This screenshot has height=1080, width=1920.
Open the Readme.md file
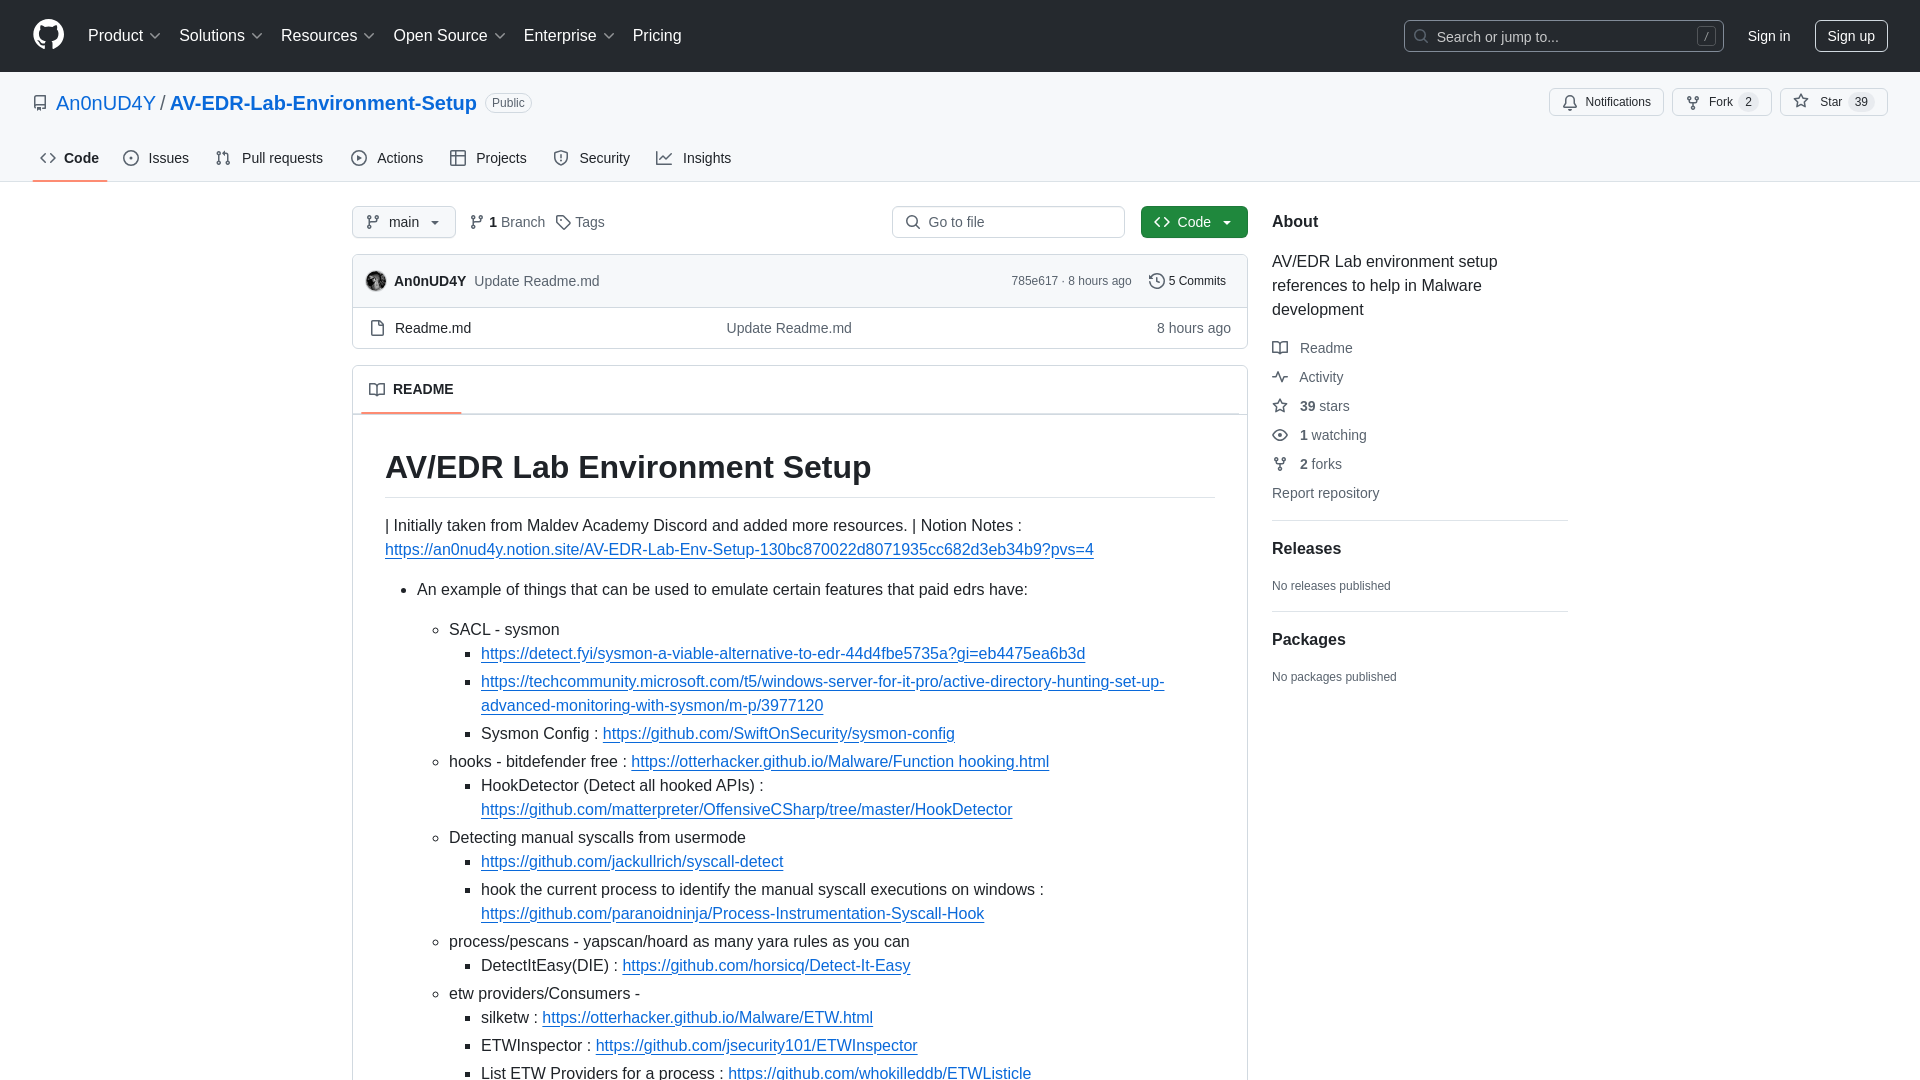click(433, 328)
